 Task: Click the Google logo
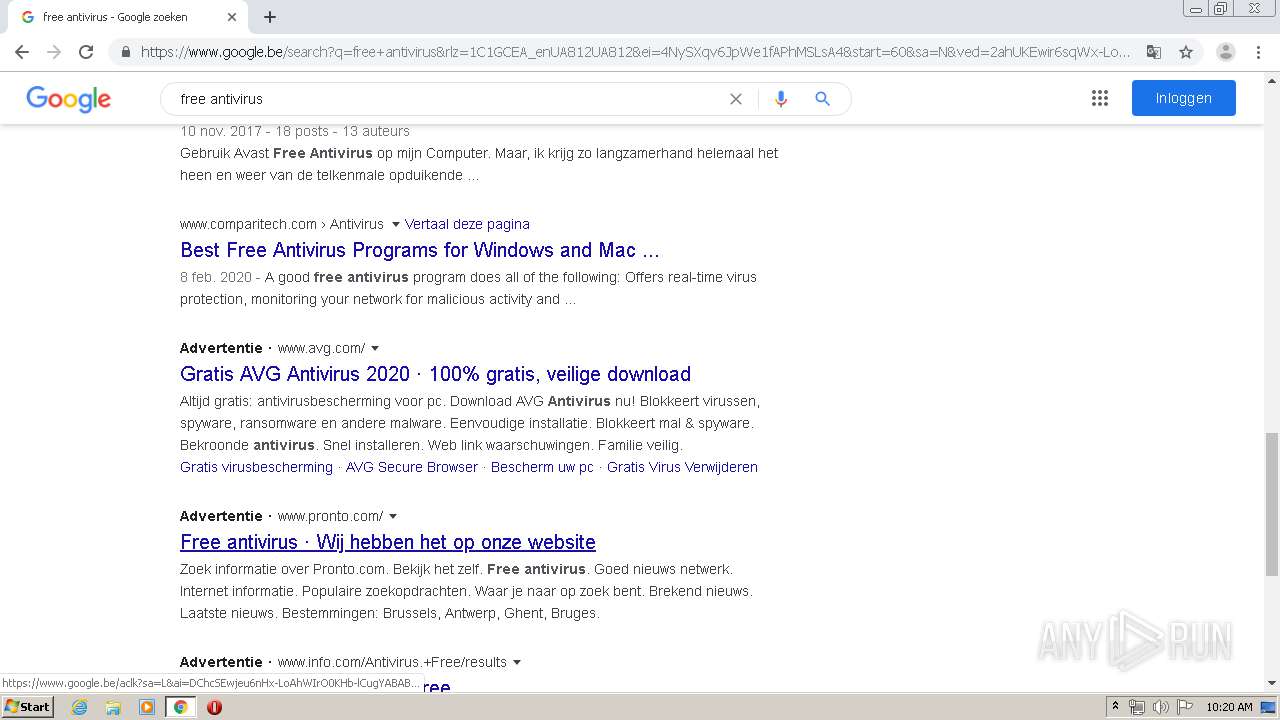68,98
